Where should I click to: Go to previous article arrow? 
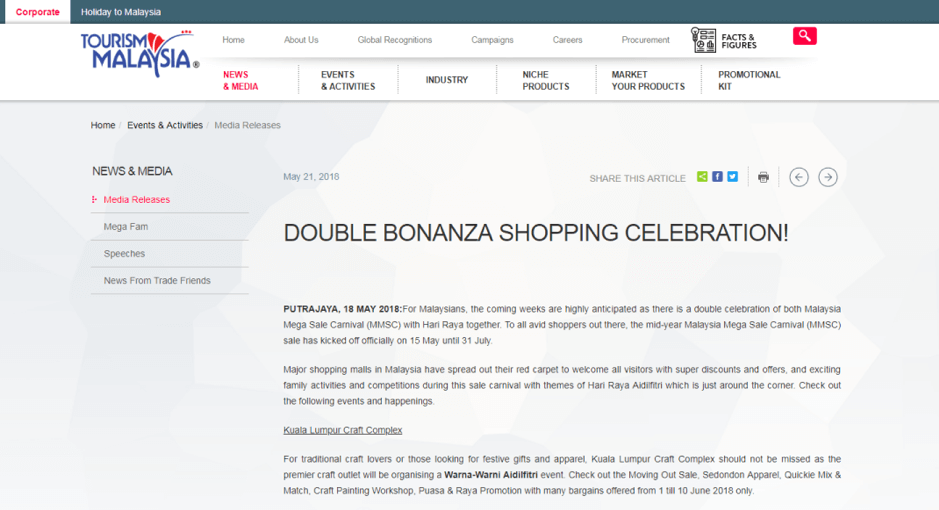(798, 177)
